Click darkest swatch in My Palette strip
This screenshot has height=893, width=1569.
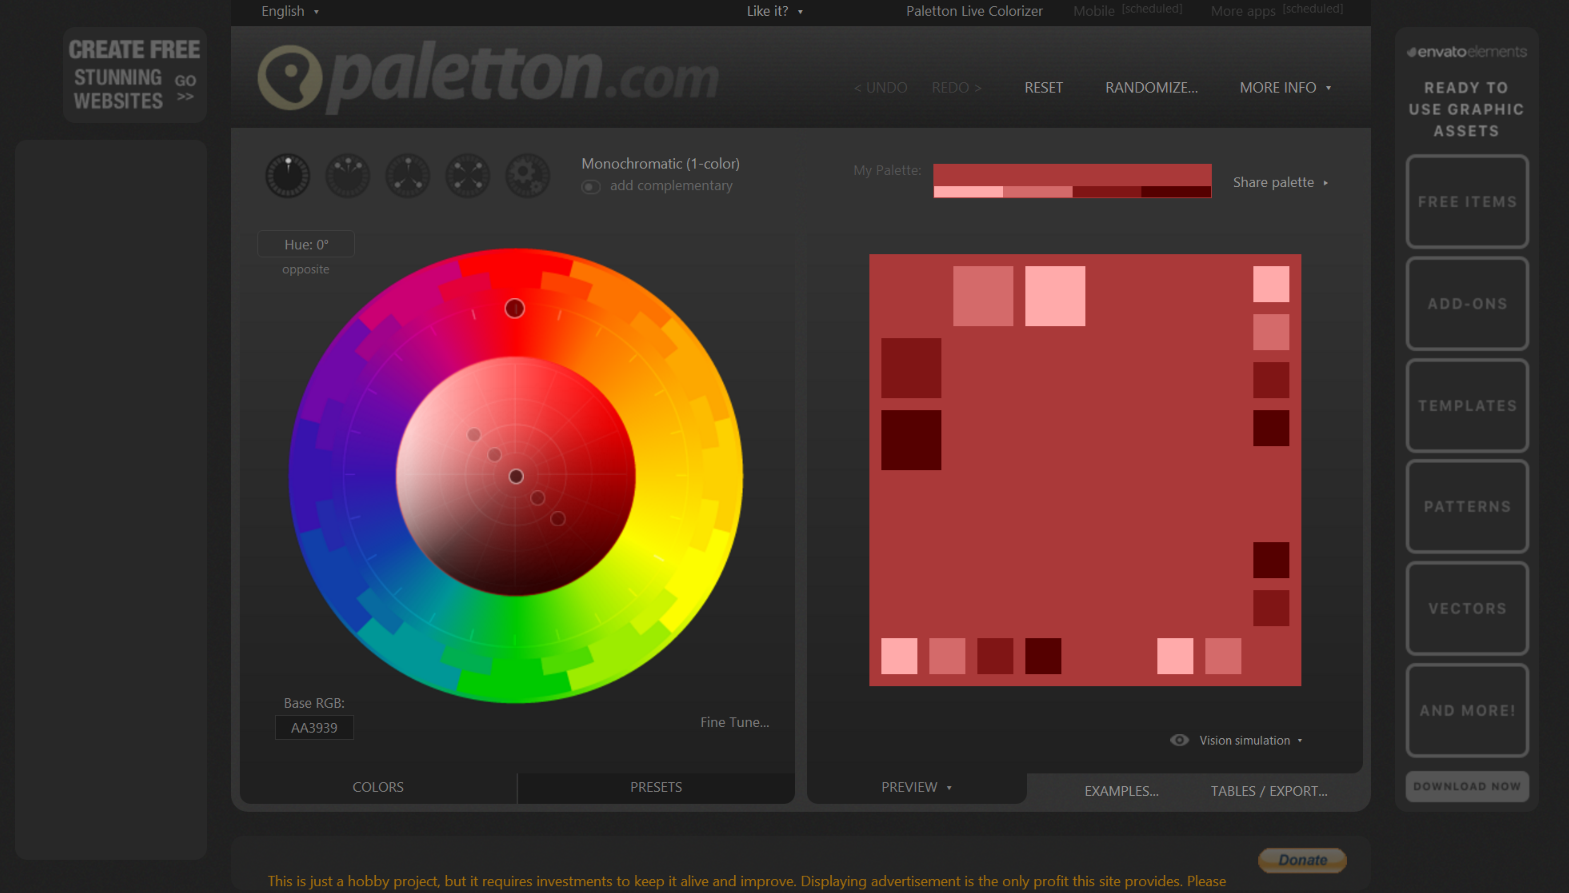1176,192
